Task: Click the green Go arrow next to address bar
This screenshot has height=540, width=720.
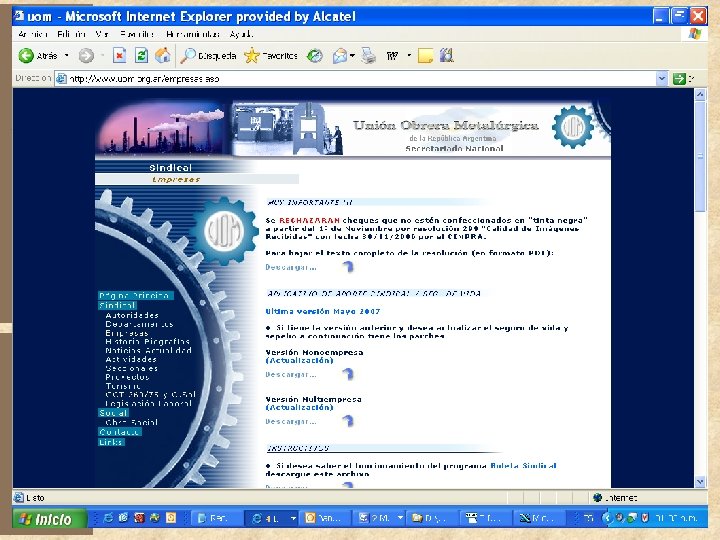Action: point(679,79)
